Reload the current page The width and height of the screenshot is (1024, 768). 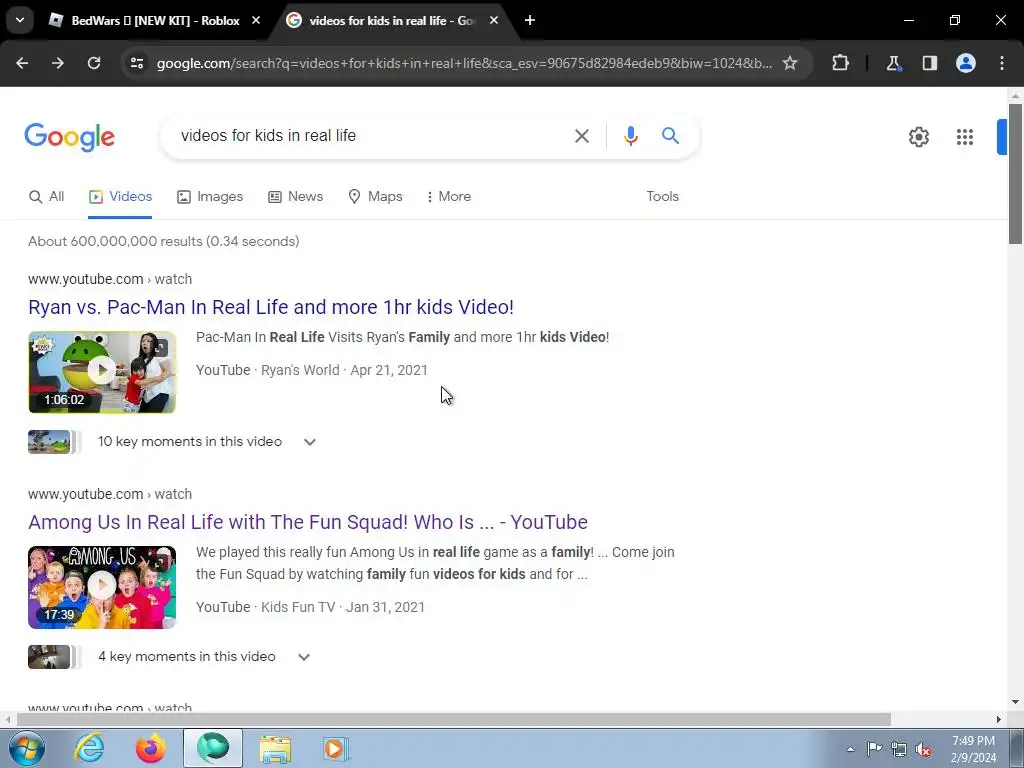(x=94, y=63)
